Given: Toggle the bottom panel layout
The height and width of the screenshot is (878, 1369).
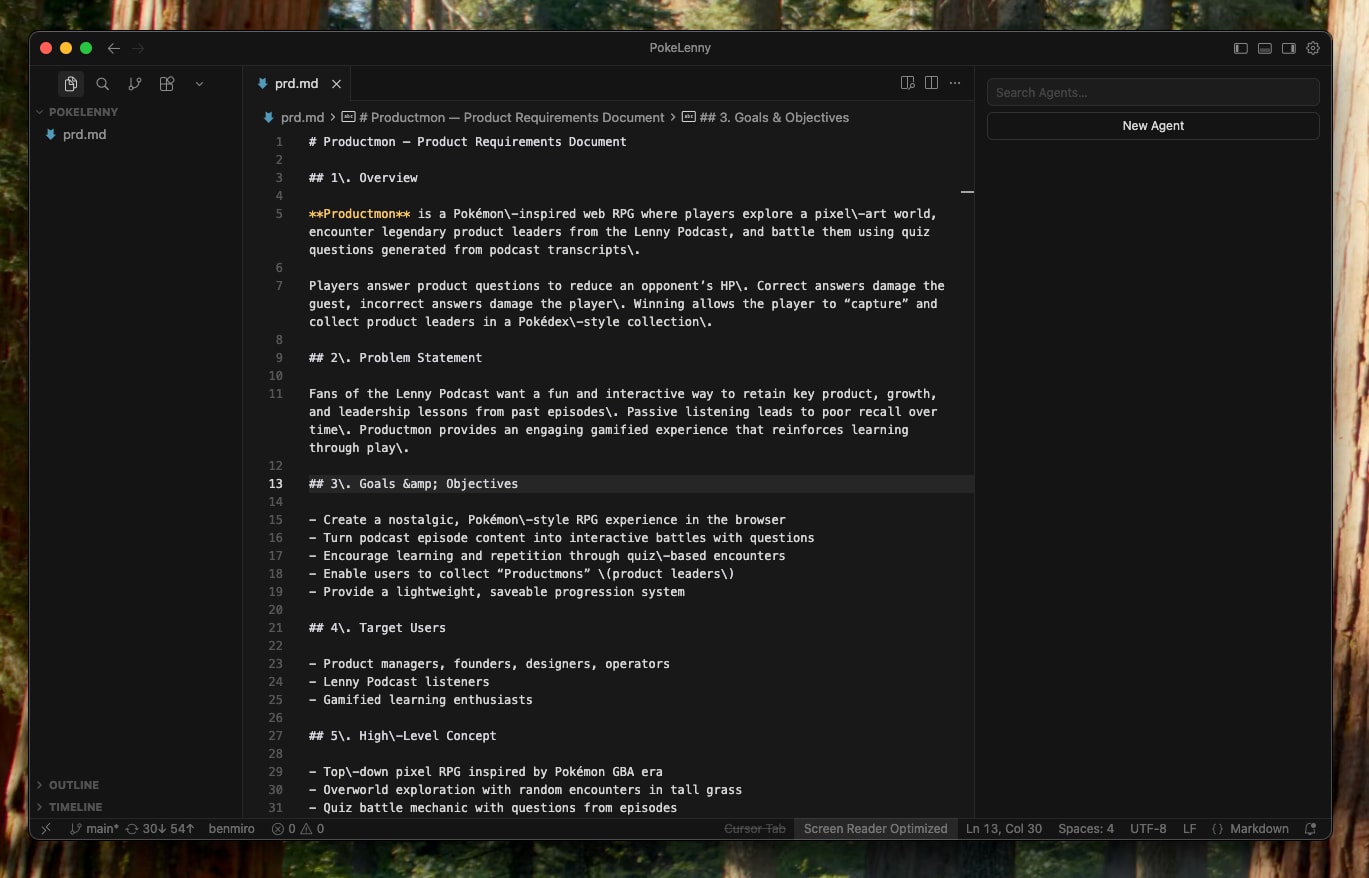Looking at the screenshot, I should point(1265,48).
